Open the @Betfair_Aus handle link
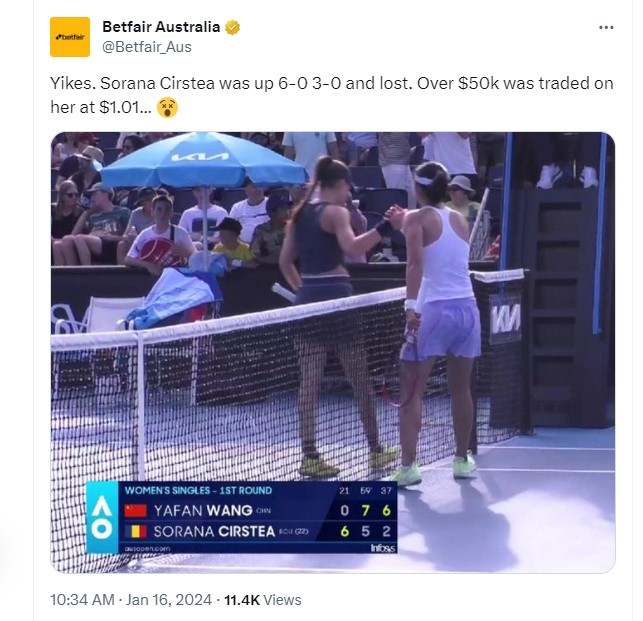This screenshot has width=643, height=621. [x=147, y=47]
